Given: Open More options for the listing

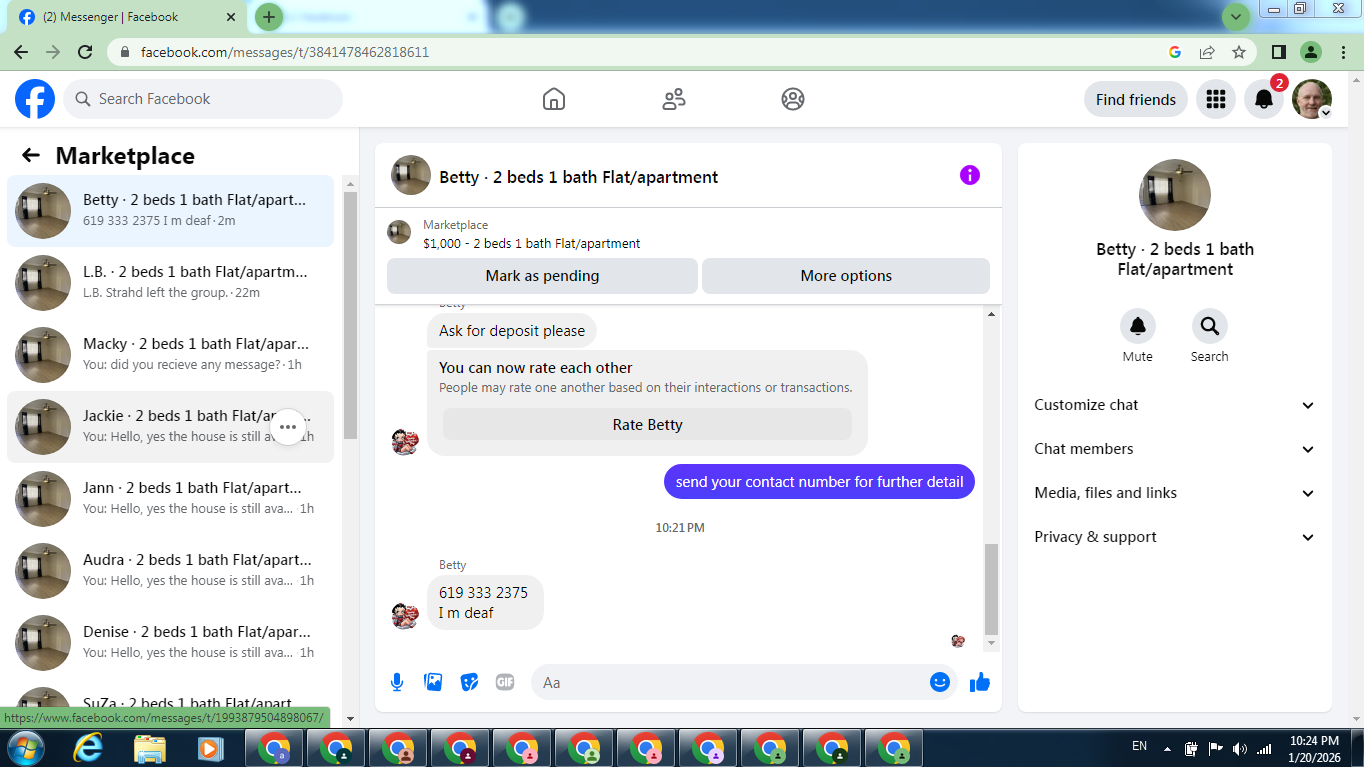Looking at the screenshot, I should coord(846,276).
